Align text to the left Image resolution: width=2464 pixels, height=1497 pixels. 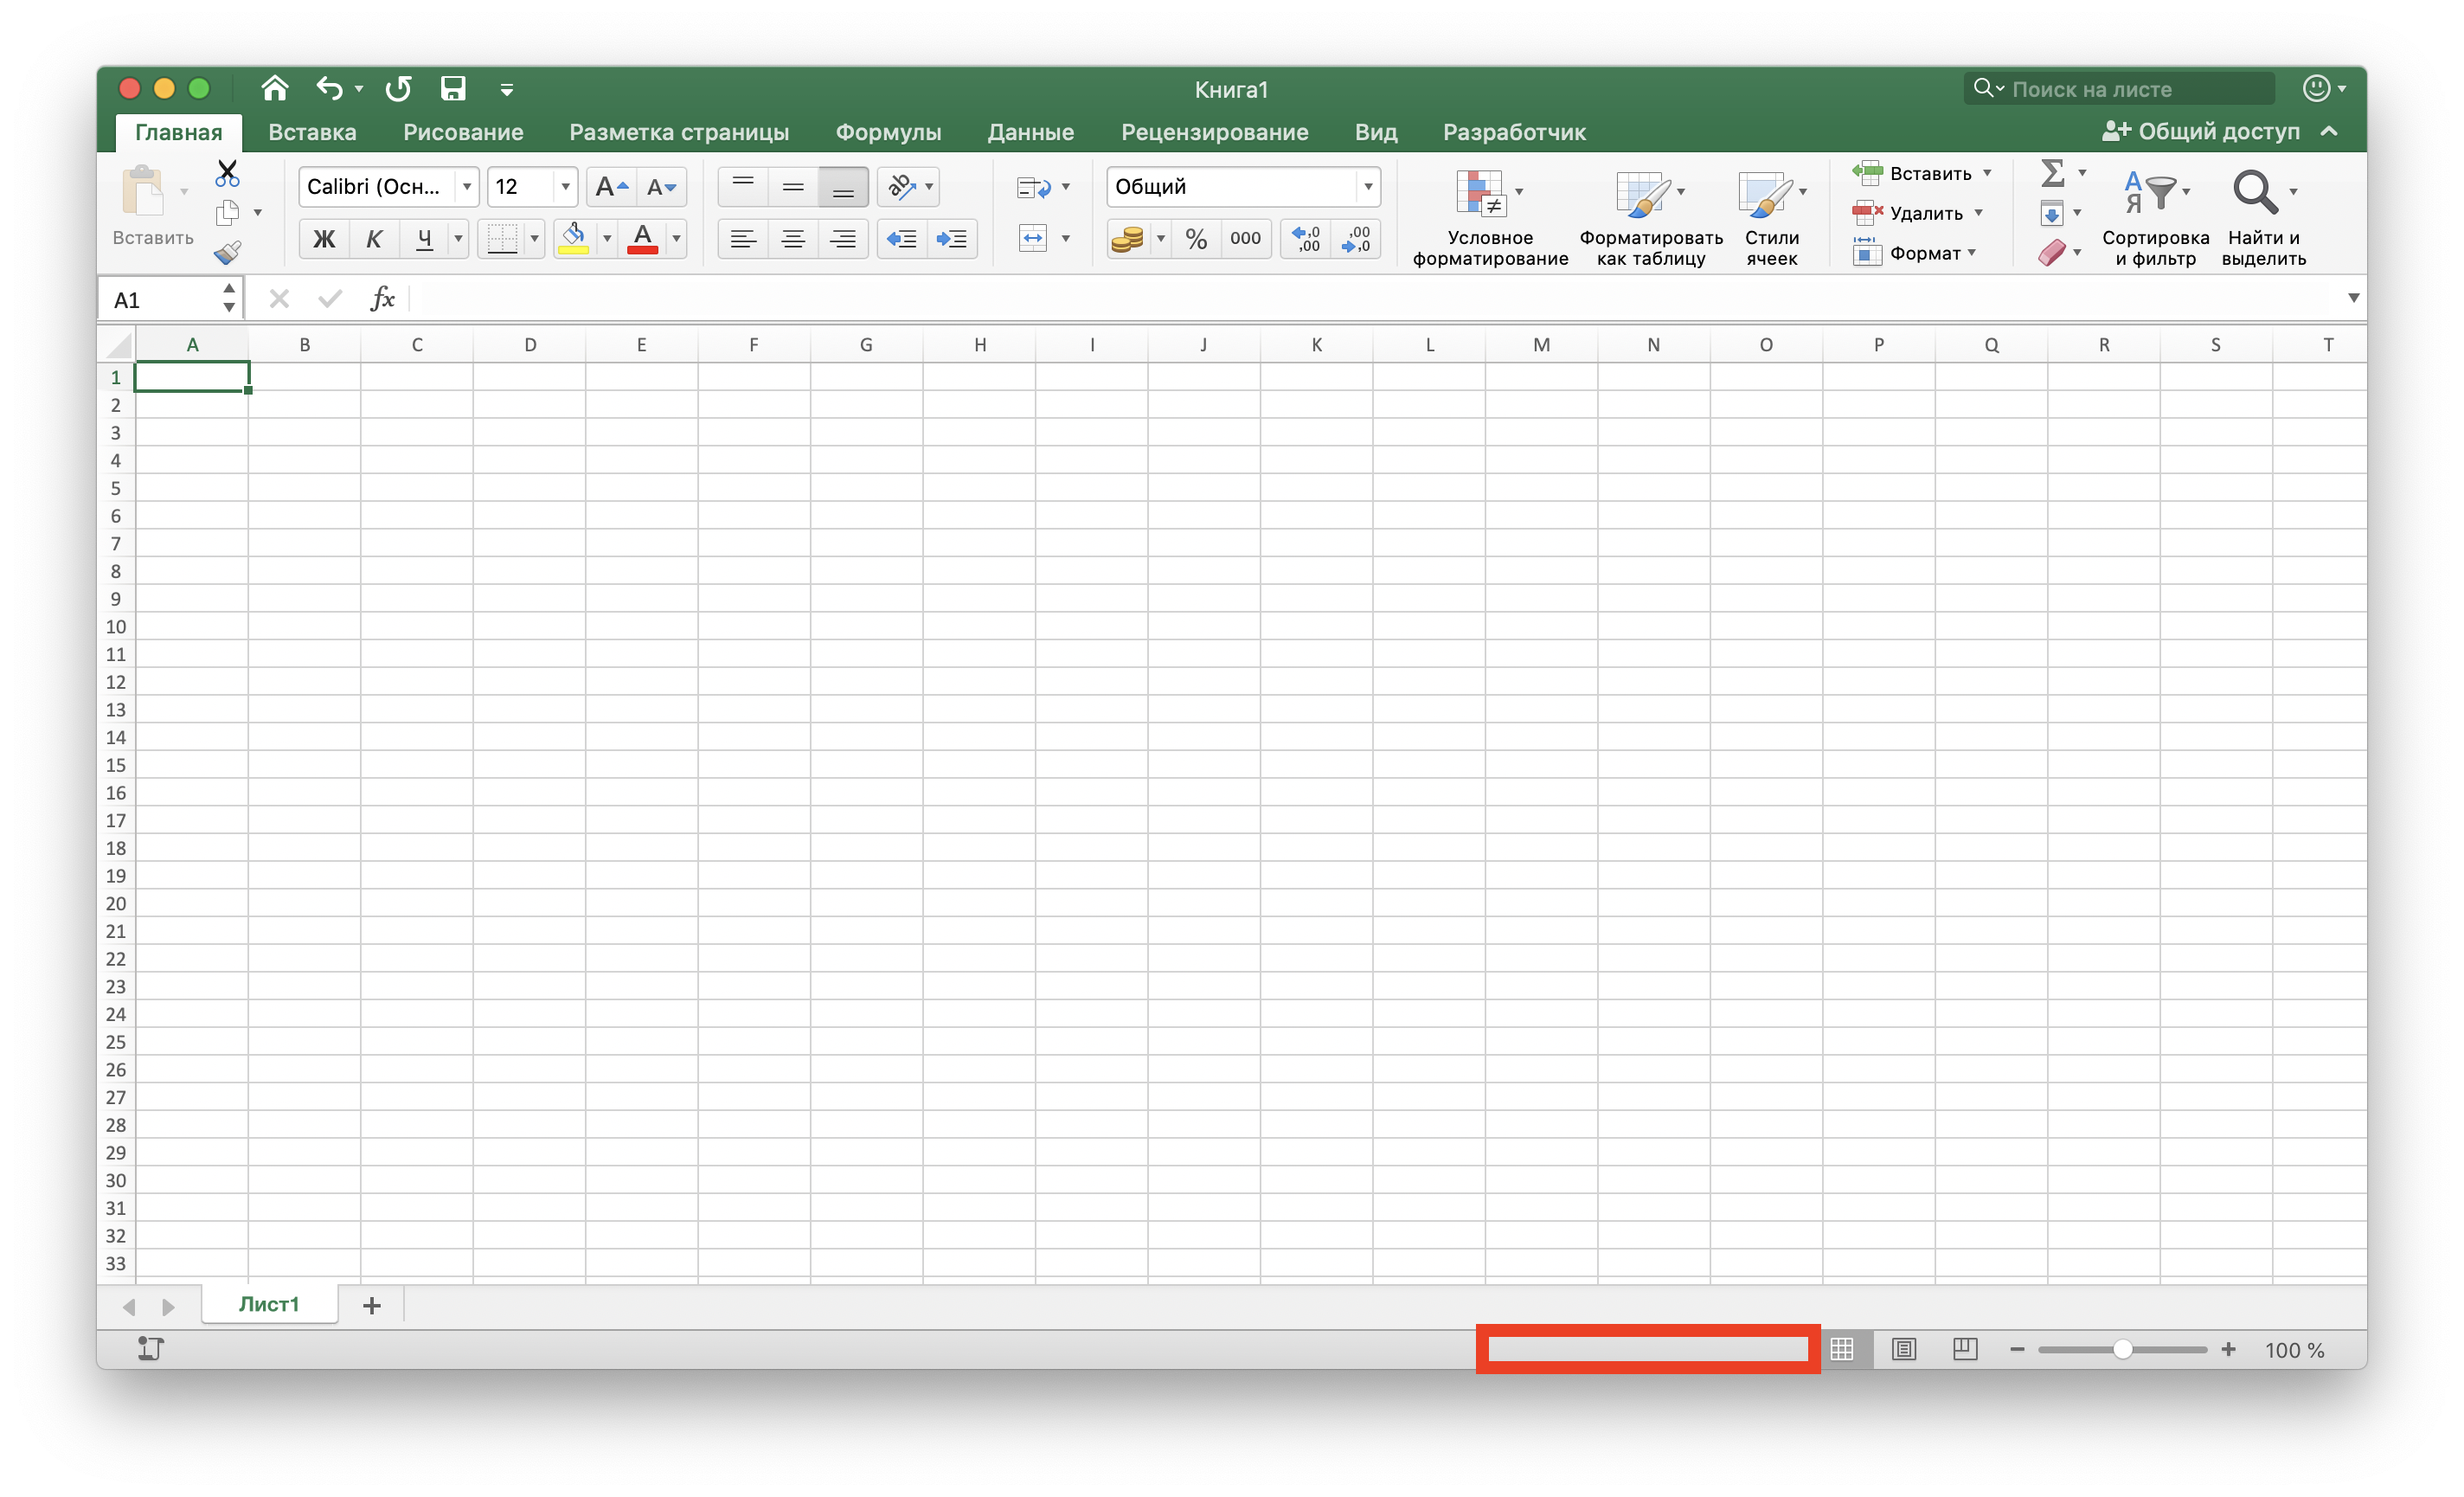pyautogui.click(x=743, y=239)
